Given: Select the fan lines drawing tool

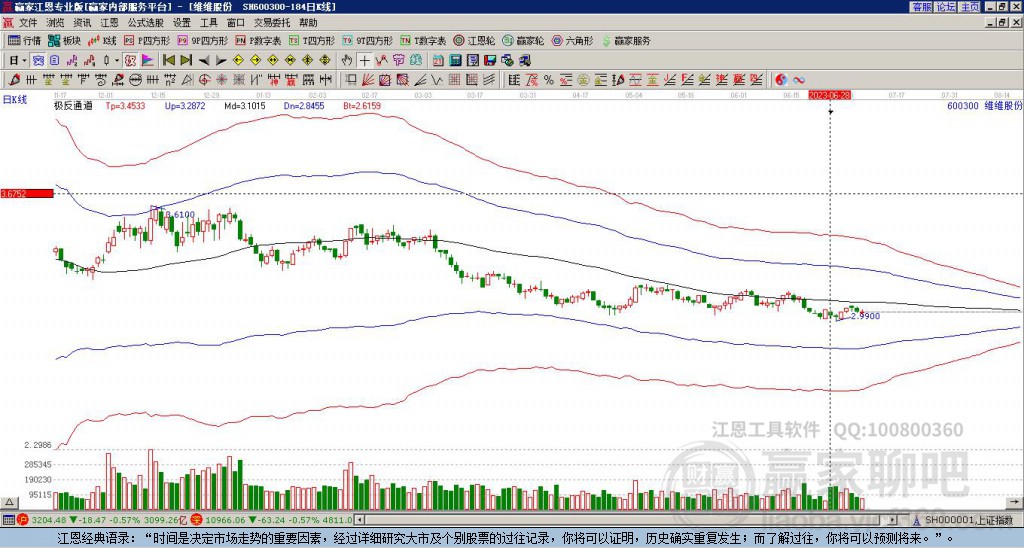Looking at the screenshot, I should pyautogui.click(x=368, y=80).
